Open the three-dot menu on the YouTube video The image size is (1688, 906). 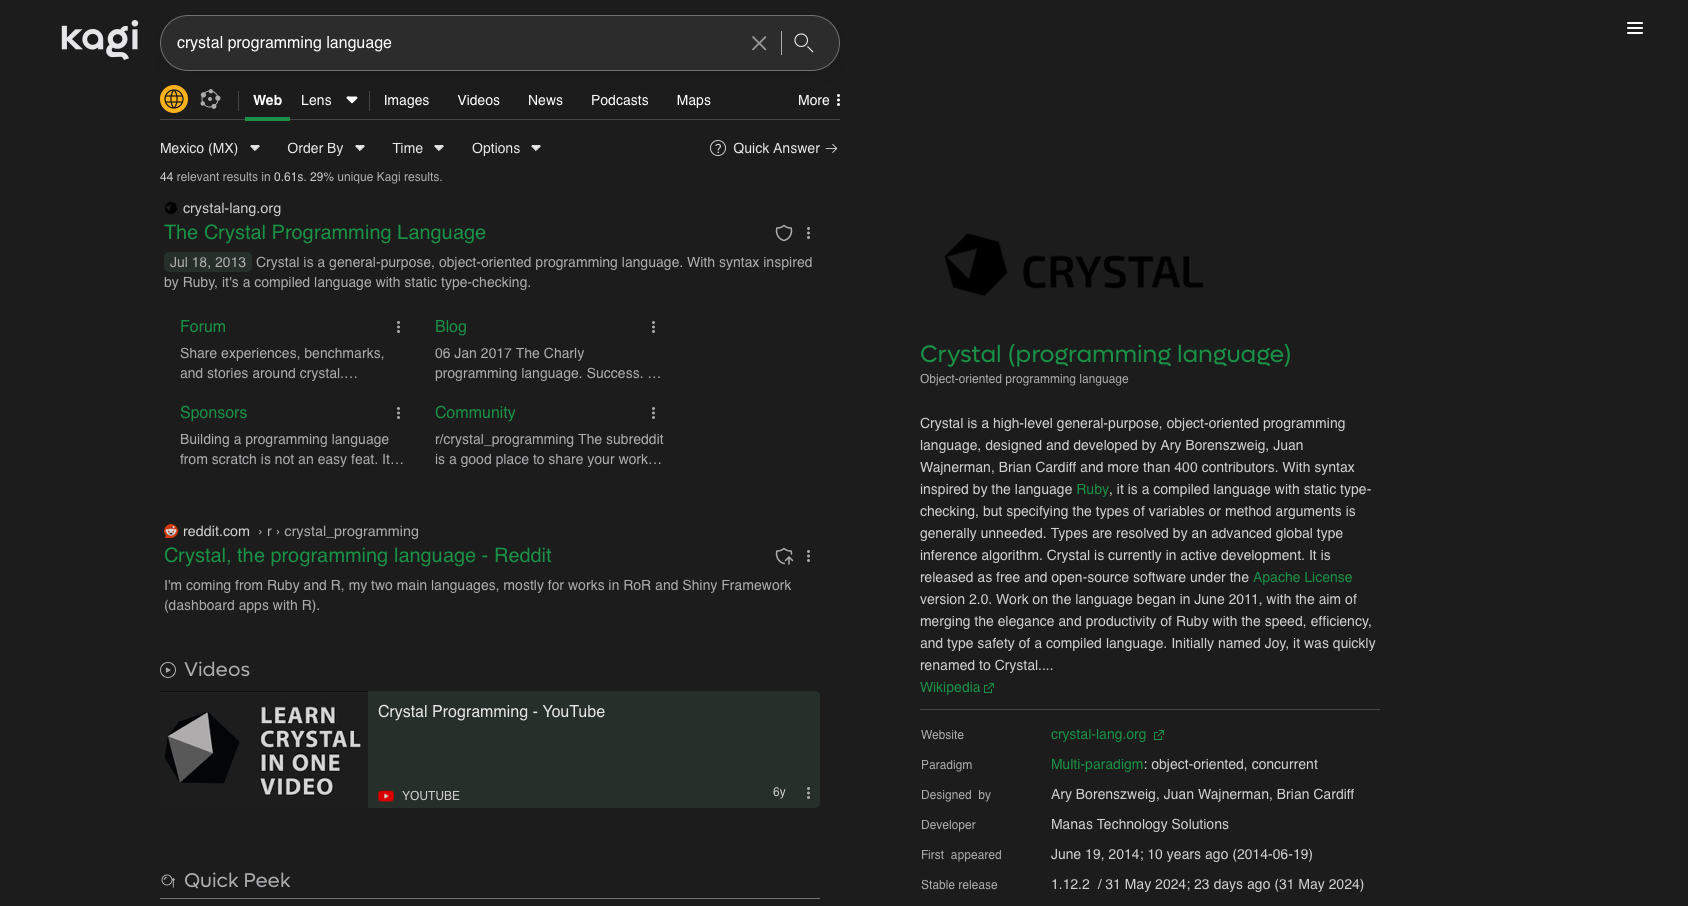click(x=808, y=792)
